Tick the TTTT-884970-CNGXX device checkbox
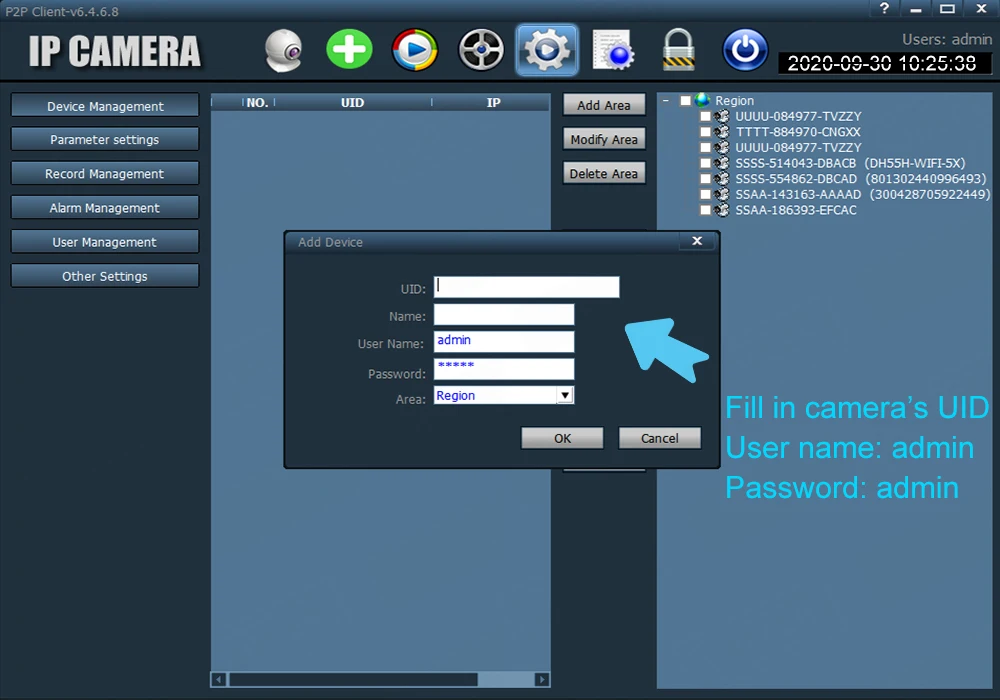This screenshot has height=700, width=1000. click(x=705, y=132)
